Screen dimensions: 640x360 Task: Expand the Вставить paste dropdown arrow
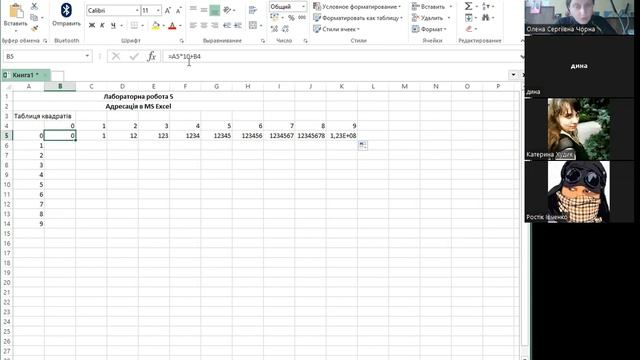pyautogui.click(x=16, y=31)
